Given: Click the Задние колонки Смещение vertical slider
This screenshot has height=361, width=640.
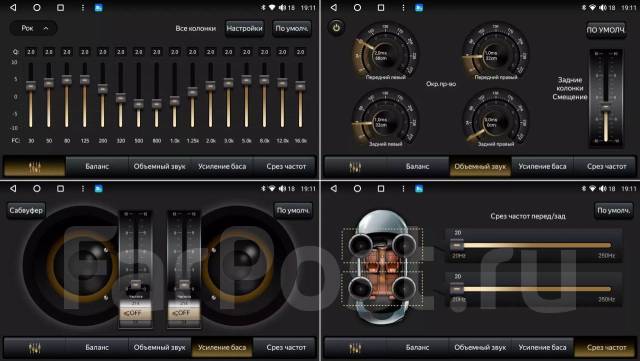Looking at the screenshot, I should (x=606, y=97).
